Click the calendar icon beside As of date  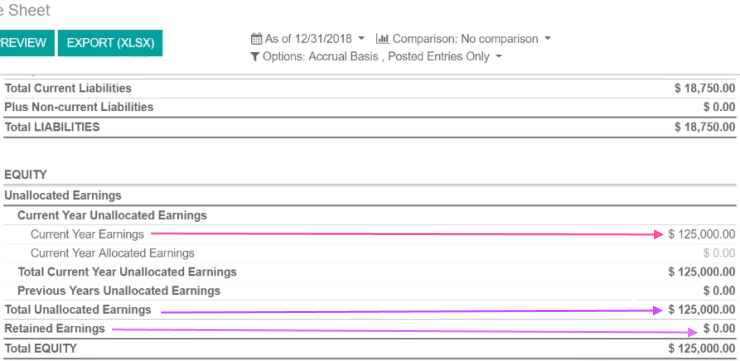(256, 39)
